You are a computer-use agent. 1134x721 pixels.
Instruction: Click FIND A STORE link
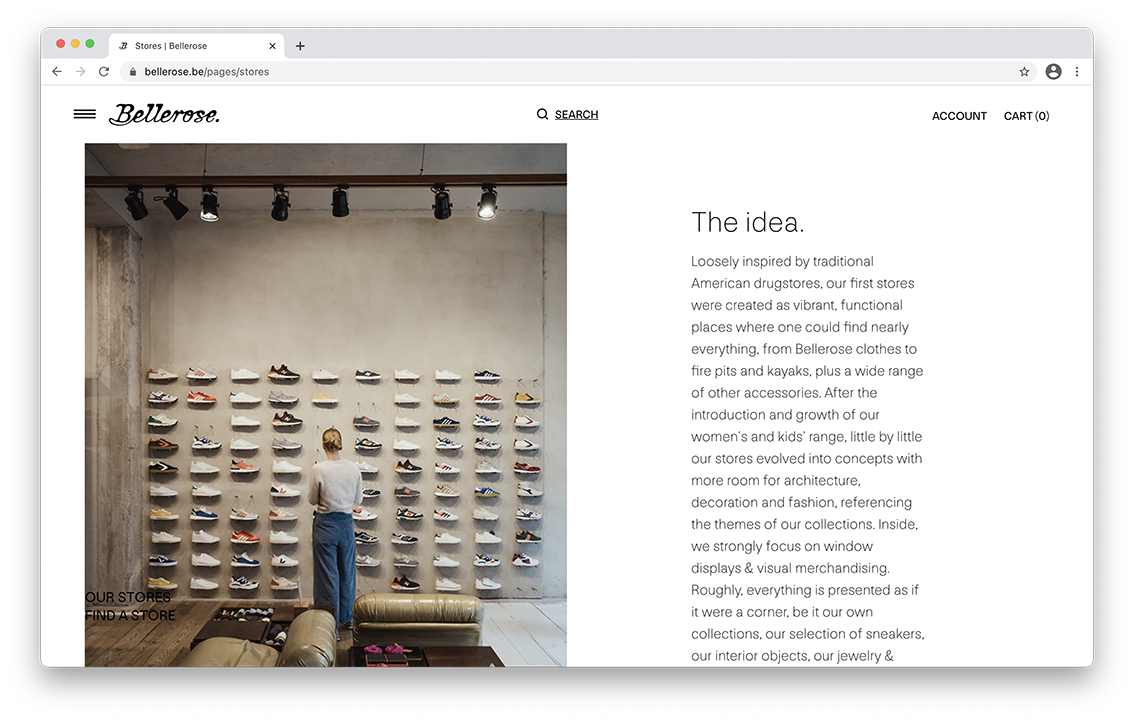130,615
